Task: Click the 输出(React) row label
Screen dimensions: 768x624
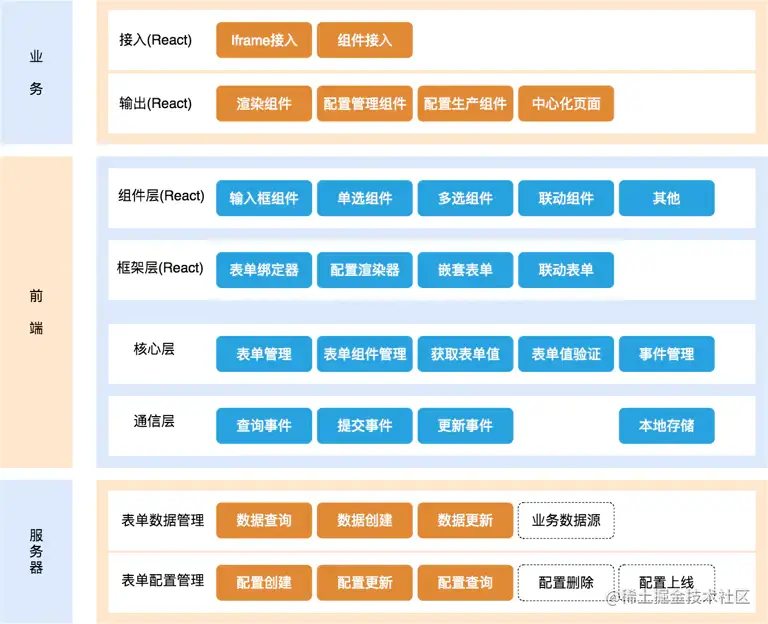Action: [155, 103]
